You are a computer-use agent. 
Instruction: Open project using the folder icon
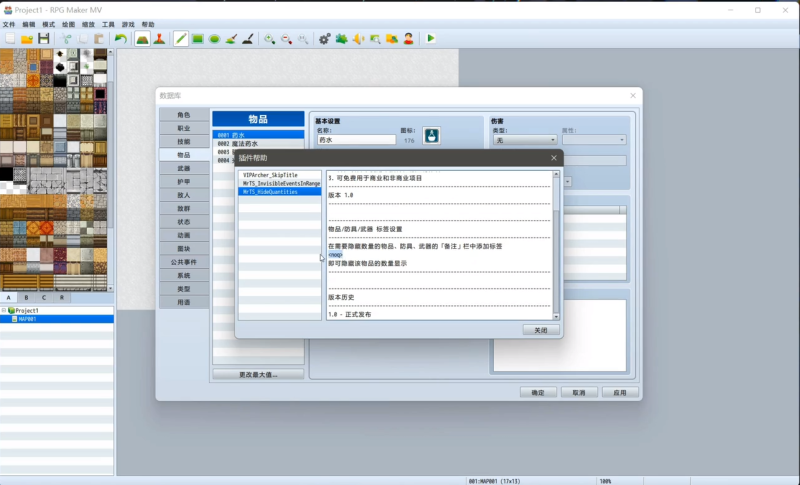pyautogui.click(x=27, y=39)
